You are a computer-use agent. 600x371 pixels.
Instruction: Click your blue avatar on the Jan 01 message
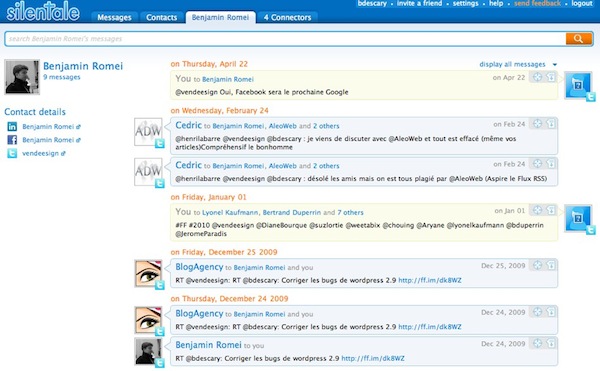[578, 218]
